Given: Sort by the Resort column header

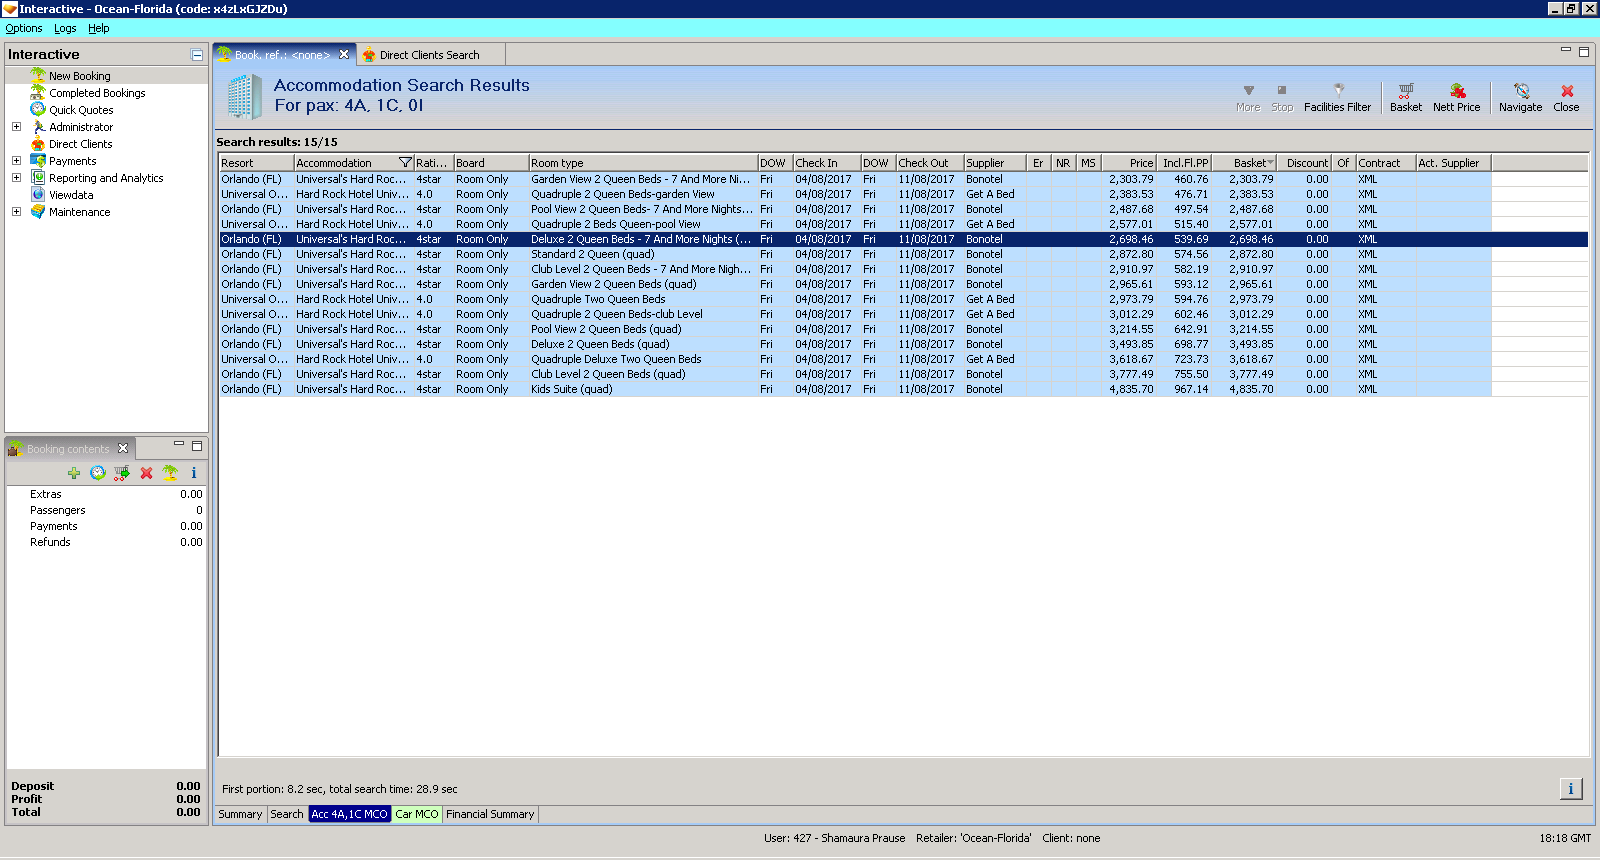Looking at the screenshot, I should pos(256,163).
